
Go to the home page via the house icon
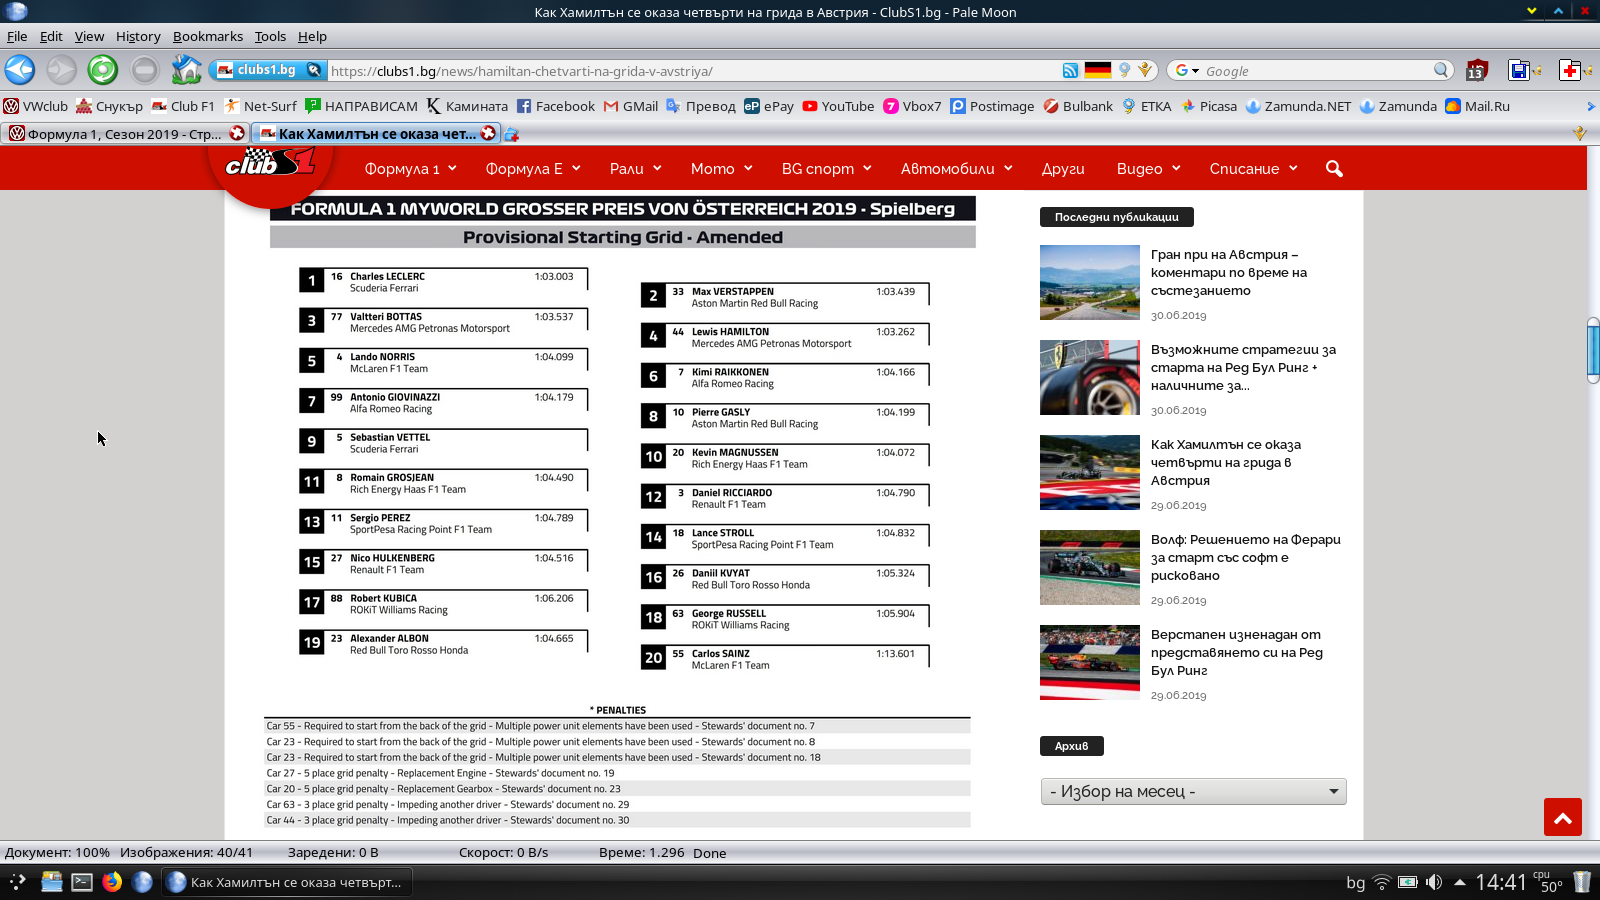tap(186, 70)
